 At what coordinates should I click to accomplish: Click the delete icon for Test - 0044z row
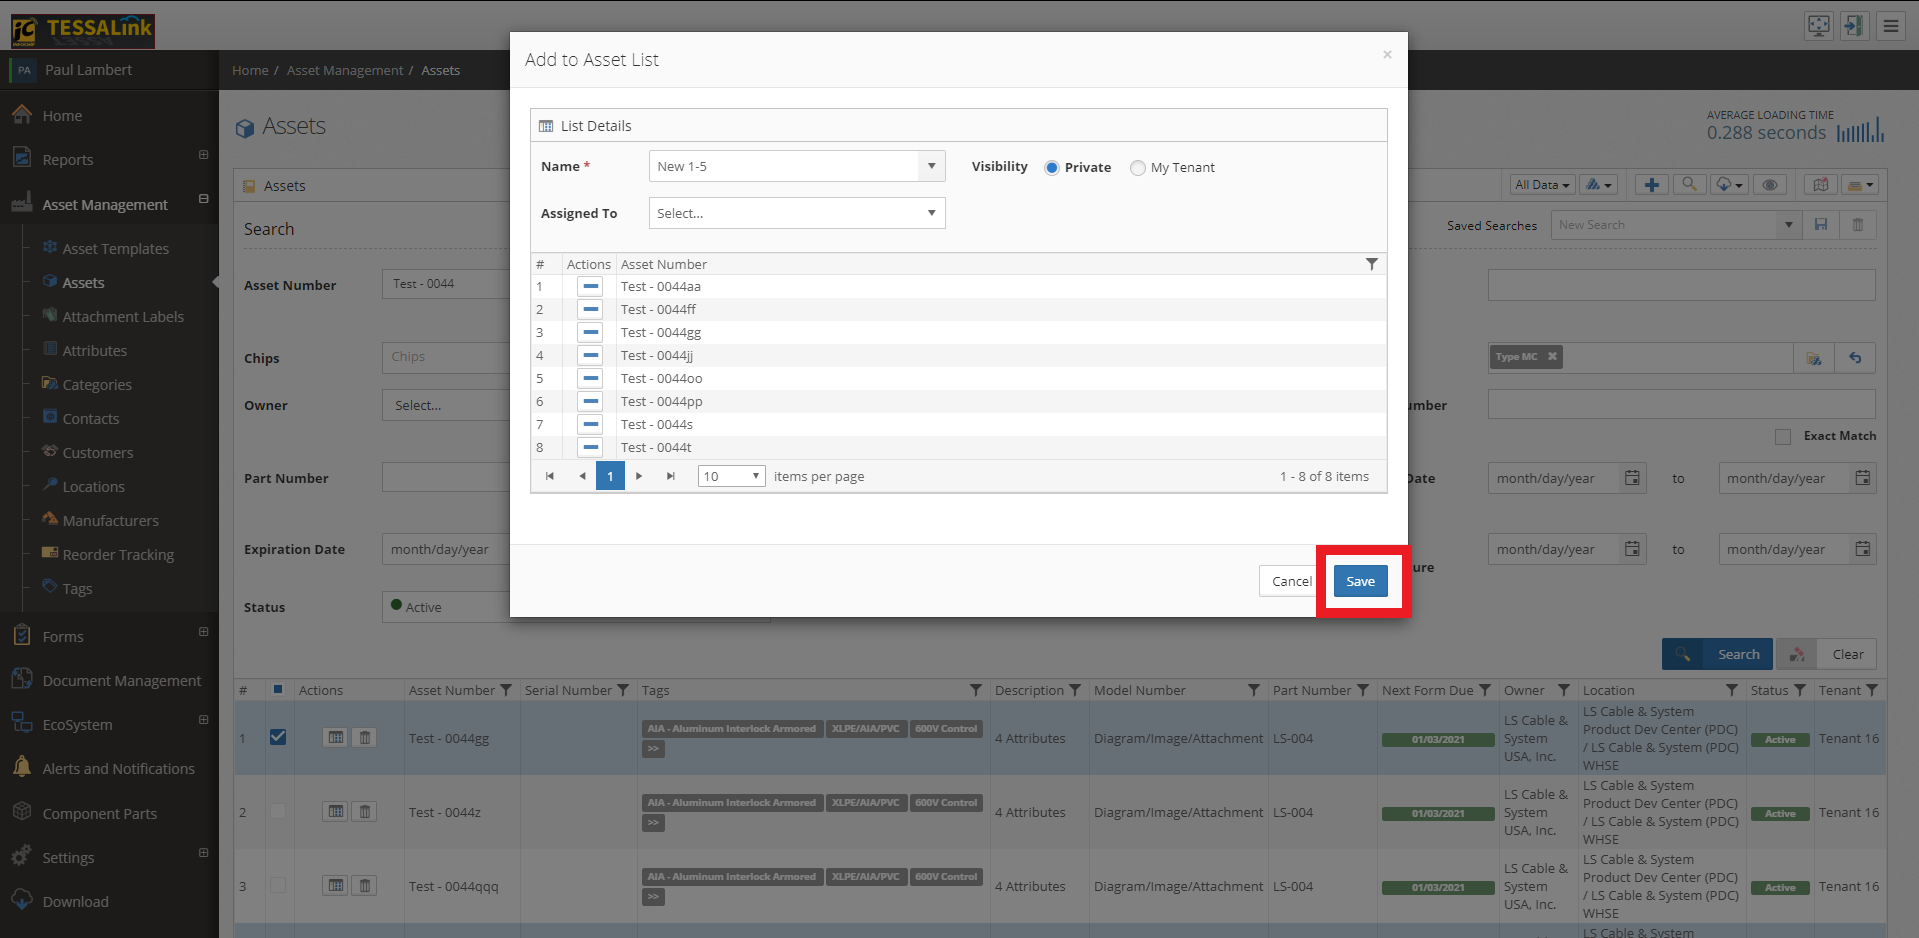[365, 812]
